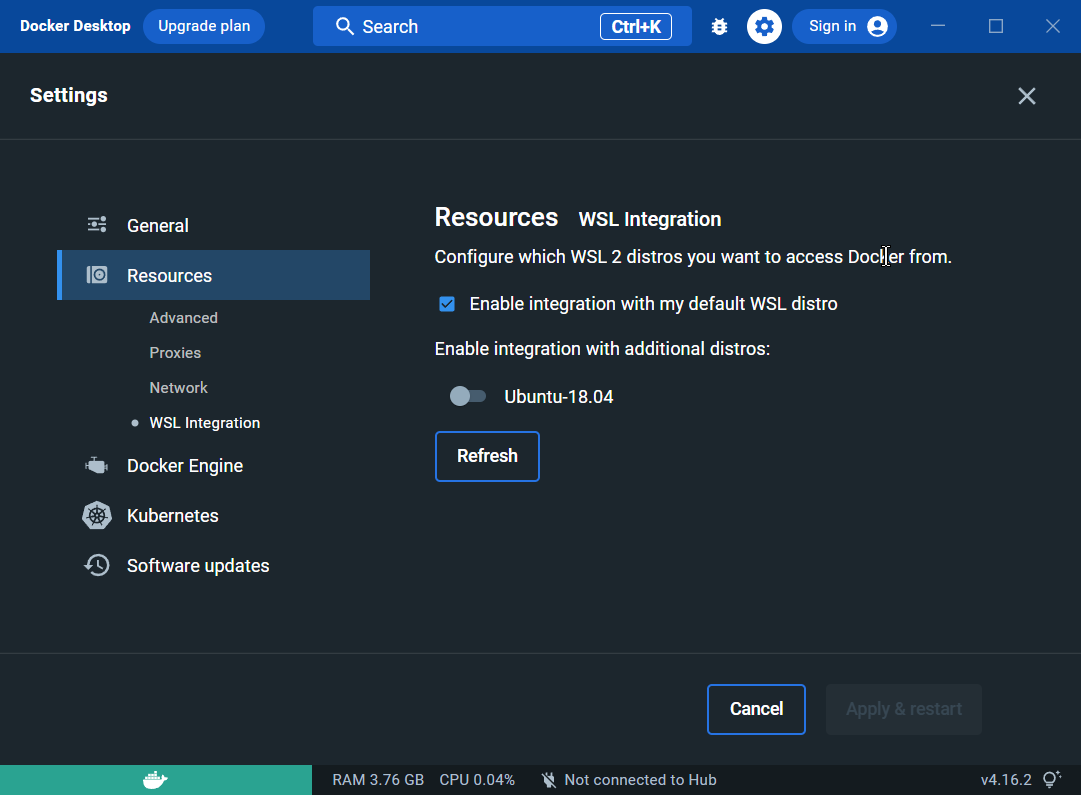Sign in to Docker Hub
The height and width of the screenshot is (795, 1081).
pos(844,26)
